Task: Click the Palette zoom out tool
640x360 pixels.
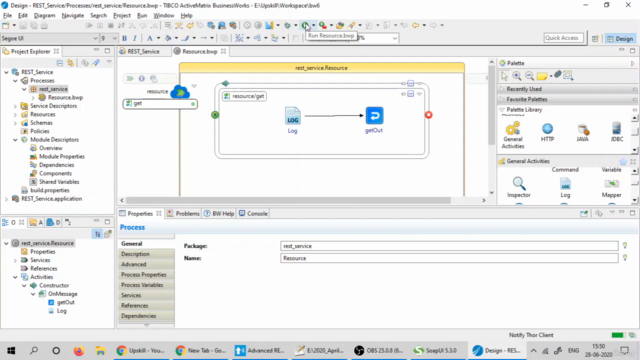Action: [x=529, y=76]
